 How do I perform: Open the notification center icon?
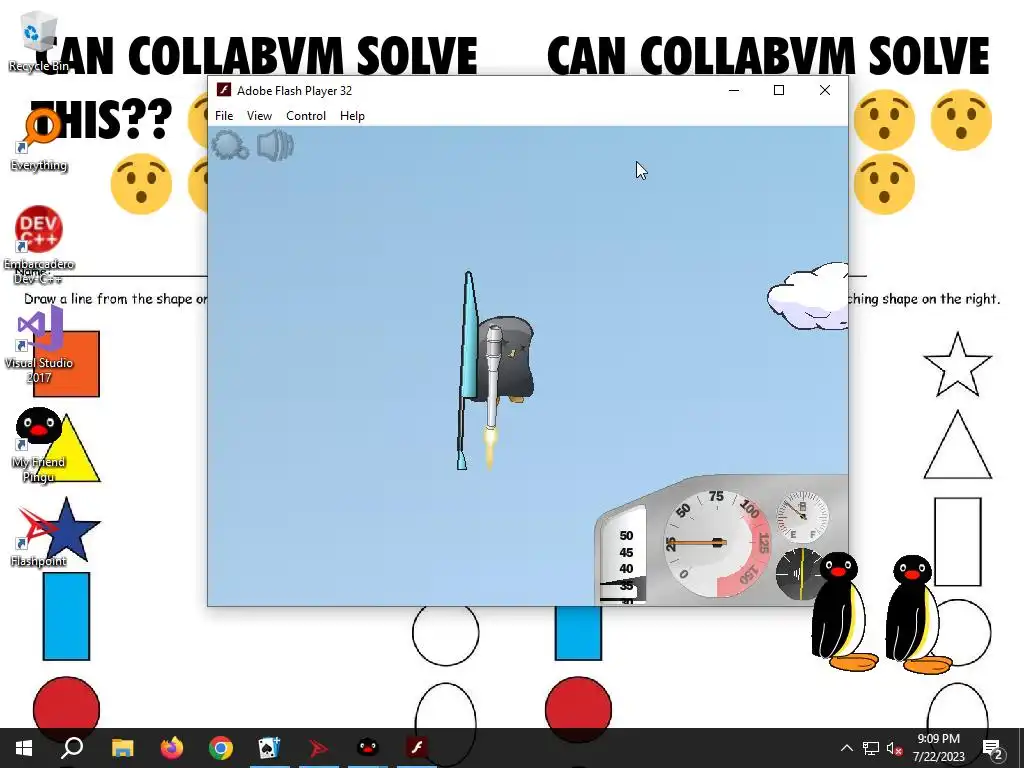tap(993, 748)
